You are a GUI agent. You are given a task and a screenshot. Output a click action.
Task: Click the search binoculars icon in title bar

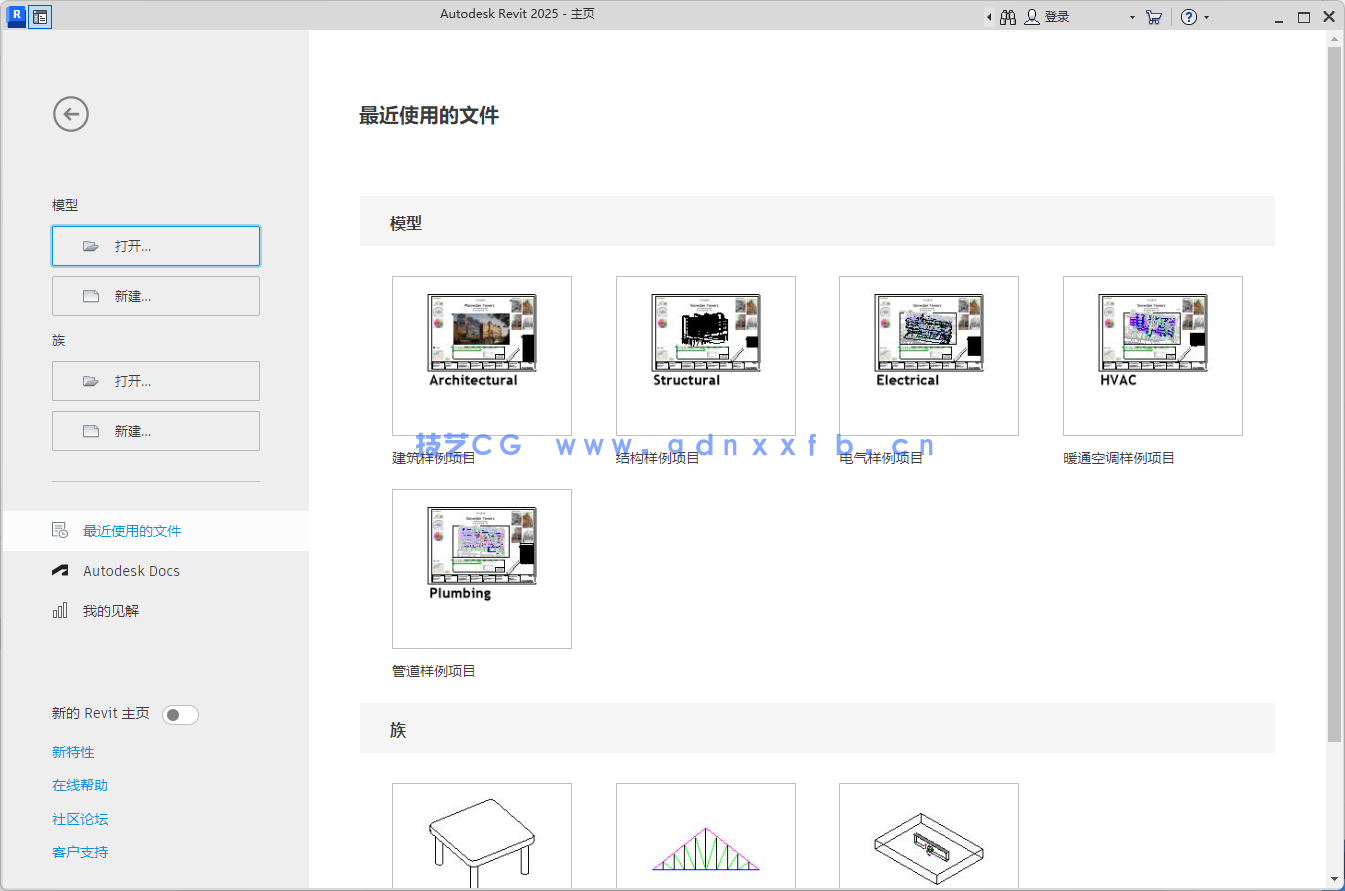tap(1007, 16)
